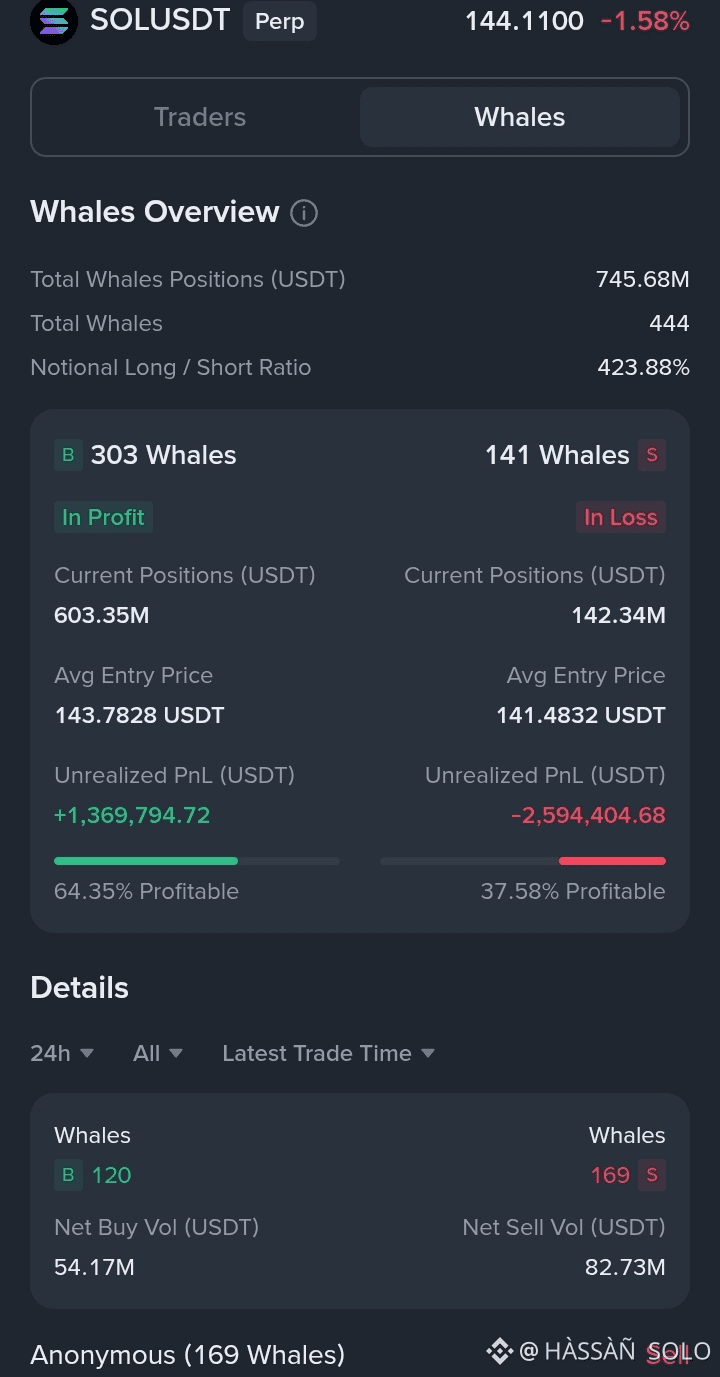Tap the In Loss red badge
The image size is (720, 1377).
620,517
